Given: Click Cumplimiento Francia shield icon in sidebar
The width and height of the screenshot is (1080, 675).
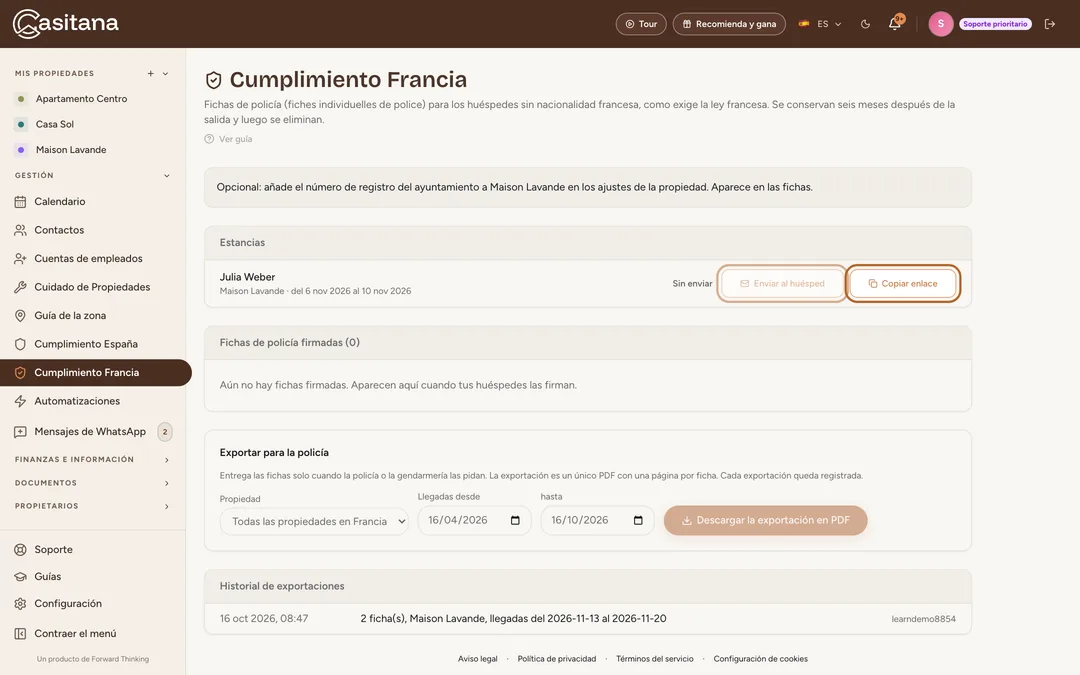Looking at the screenshot, I should 20,373.
